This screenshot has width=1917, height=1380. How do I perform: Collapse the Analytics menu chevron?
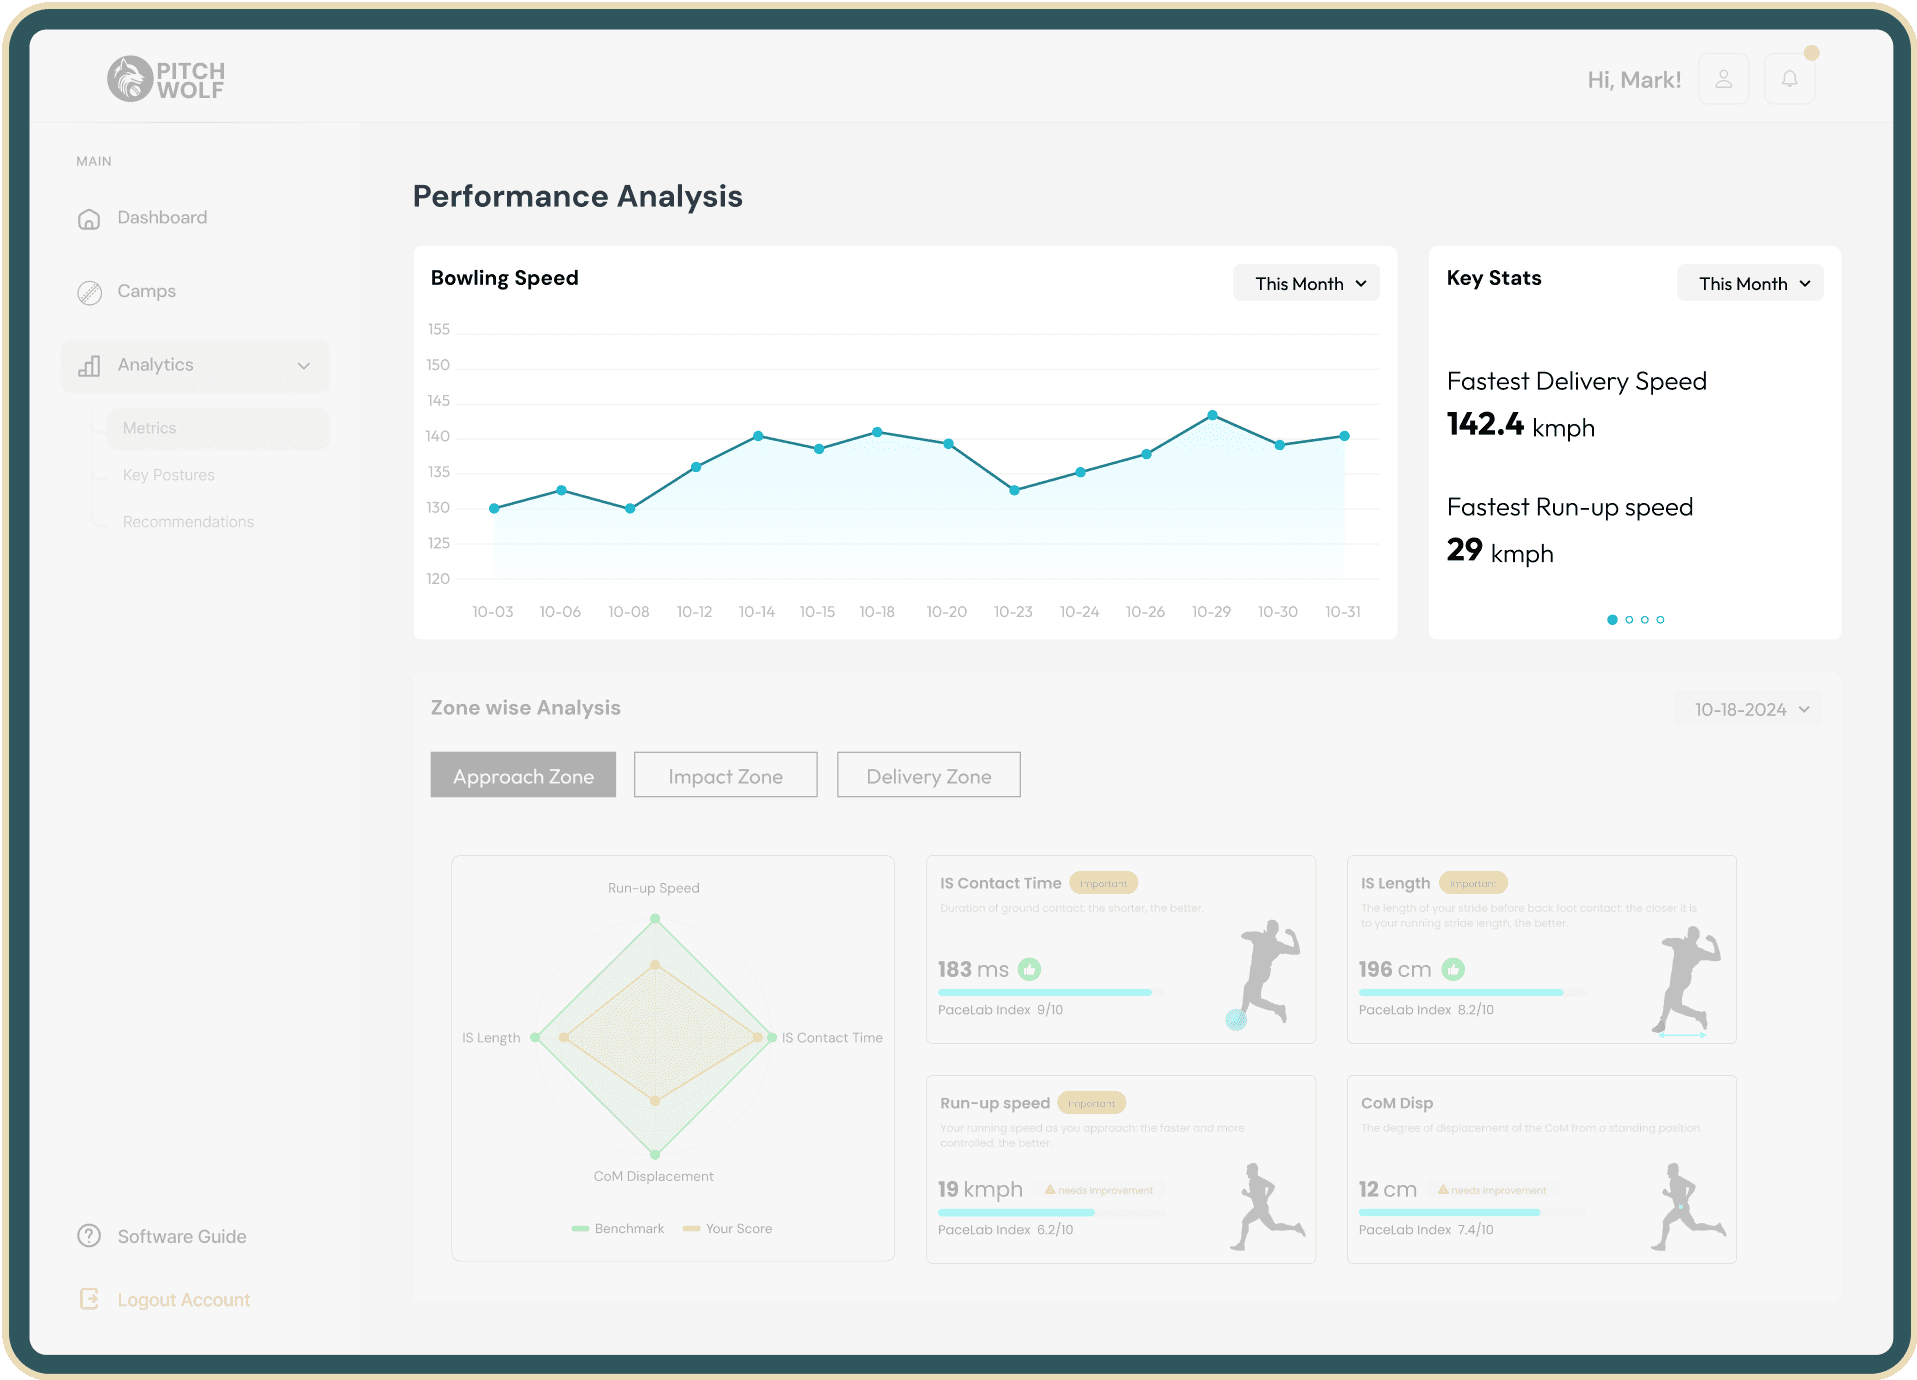pyautogui.click(x=304, y=366)
